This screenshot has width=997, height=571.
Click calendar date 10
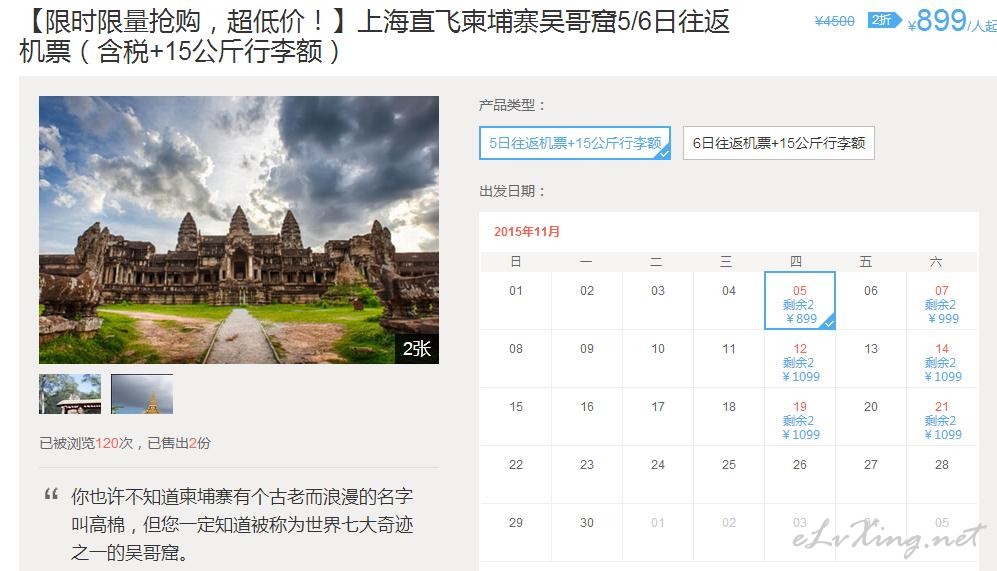[x=657, y=348]
